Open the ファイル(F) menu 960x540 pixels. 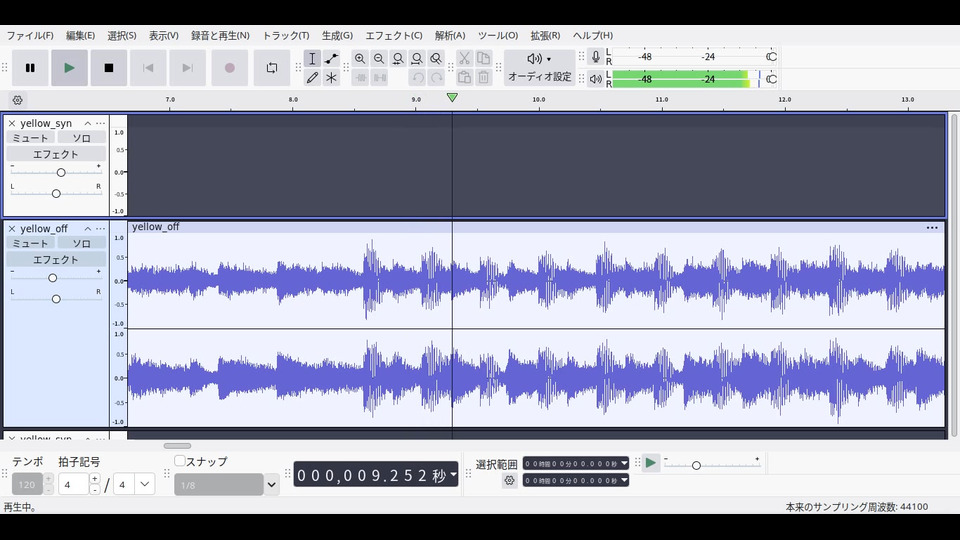pos(30,35)
